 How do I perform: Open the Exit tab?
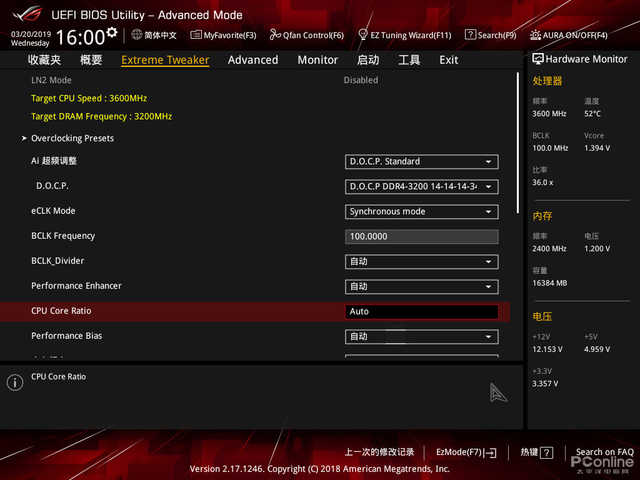(x=449, y=60)
